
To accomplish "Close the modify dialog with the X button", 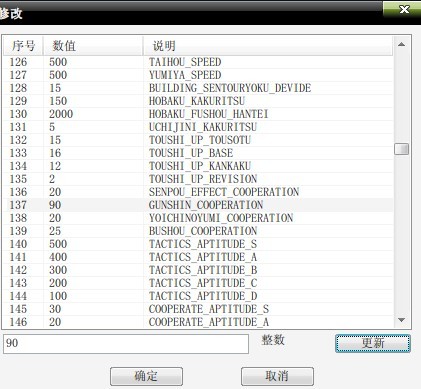I will pyautogui.click(x=404, y=9).
